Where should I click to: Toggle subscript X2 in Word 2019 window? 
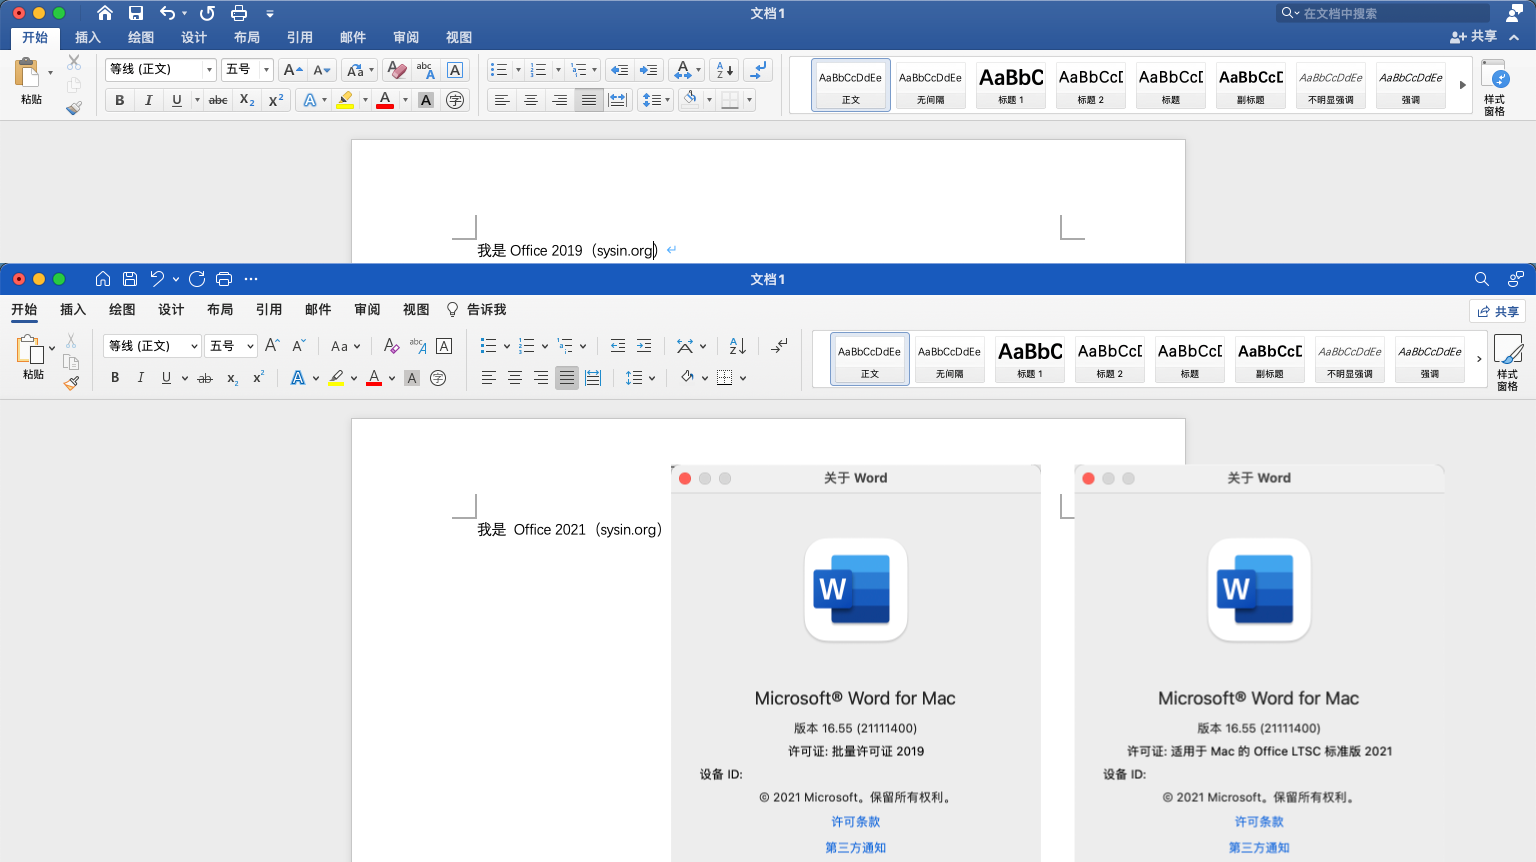click(247, 100)
